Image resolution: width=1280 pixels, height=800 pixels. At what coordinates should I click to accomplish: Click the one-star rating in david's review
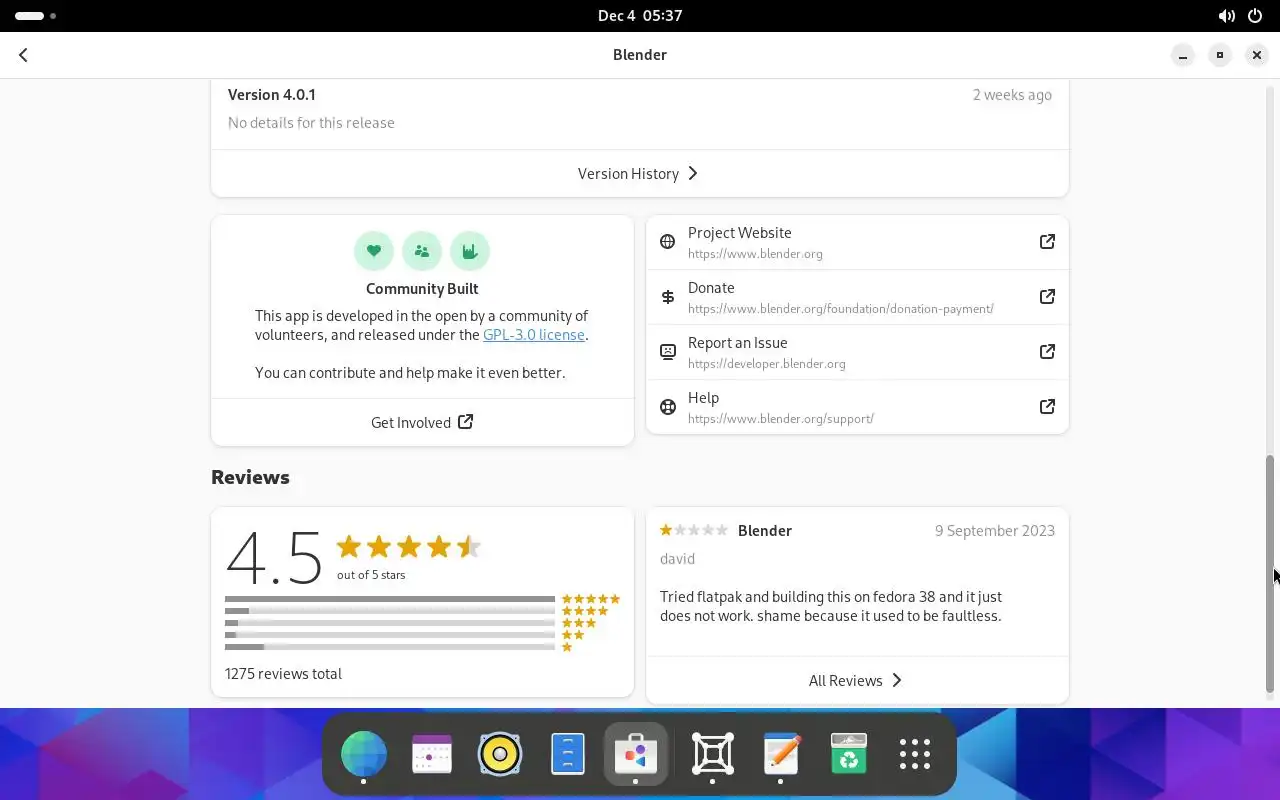coord(694,530)
